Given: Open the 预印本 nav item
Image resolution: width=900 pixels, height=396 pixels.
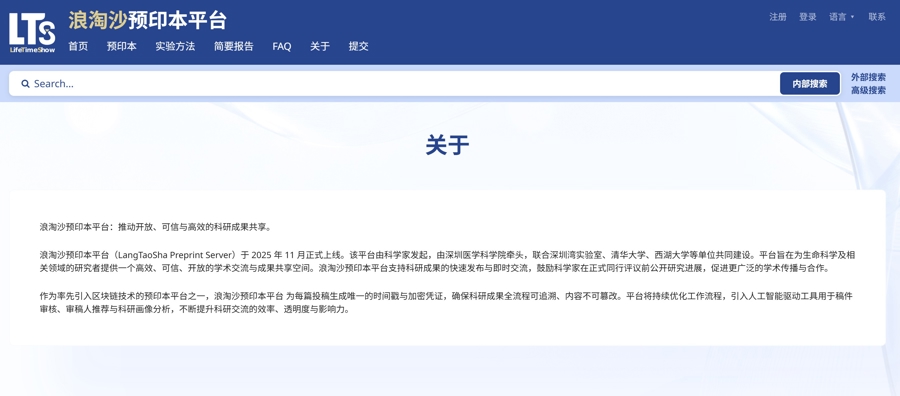Looking at the screenshot, I should pyautogui.click(x=122, y=46).
